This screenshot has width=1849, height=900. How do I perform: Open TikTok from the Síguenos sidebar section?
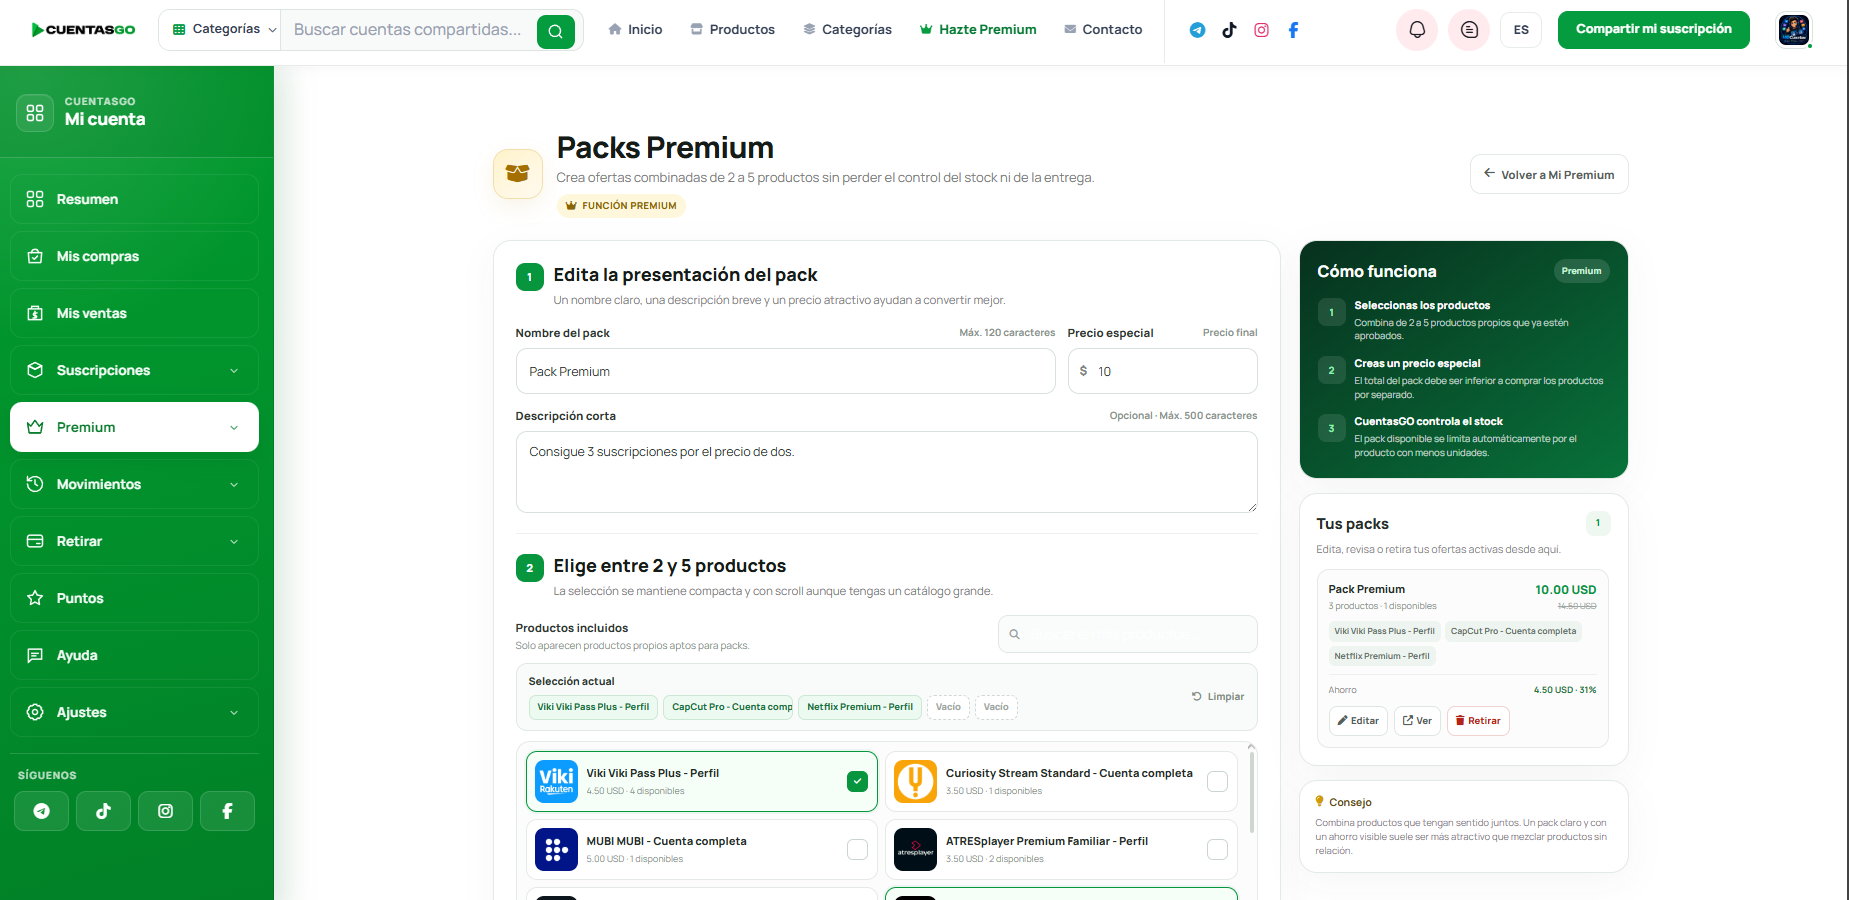[103, 811]
